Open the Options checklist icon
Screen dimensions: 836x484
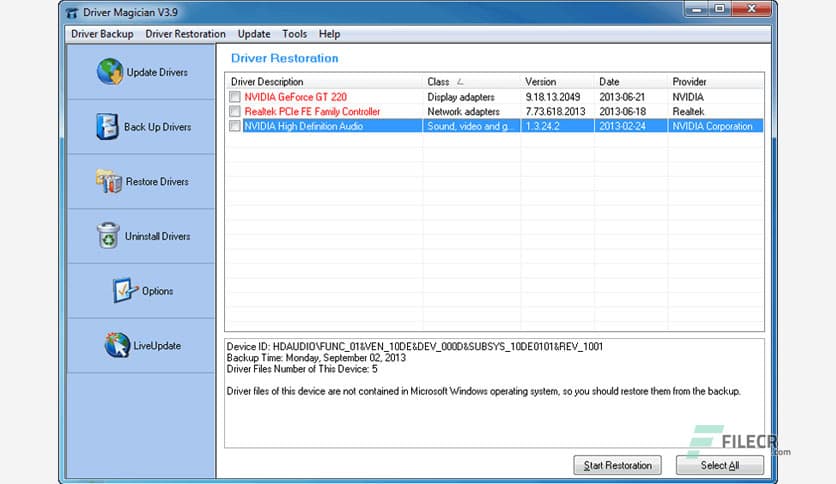[125, 291]
